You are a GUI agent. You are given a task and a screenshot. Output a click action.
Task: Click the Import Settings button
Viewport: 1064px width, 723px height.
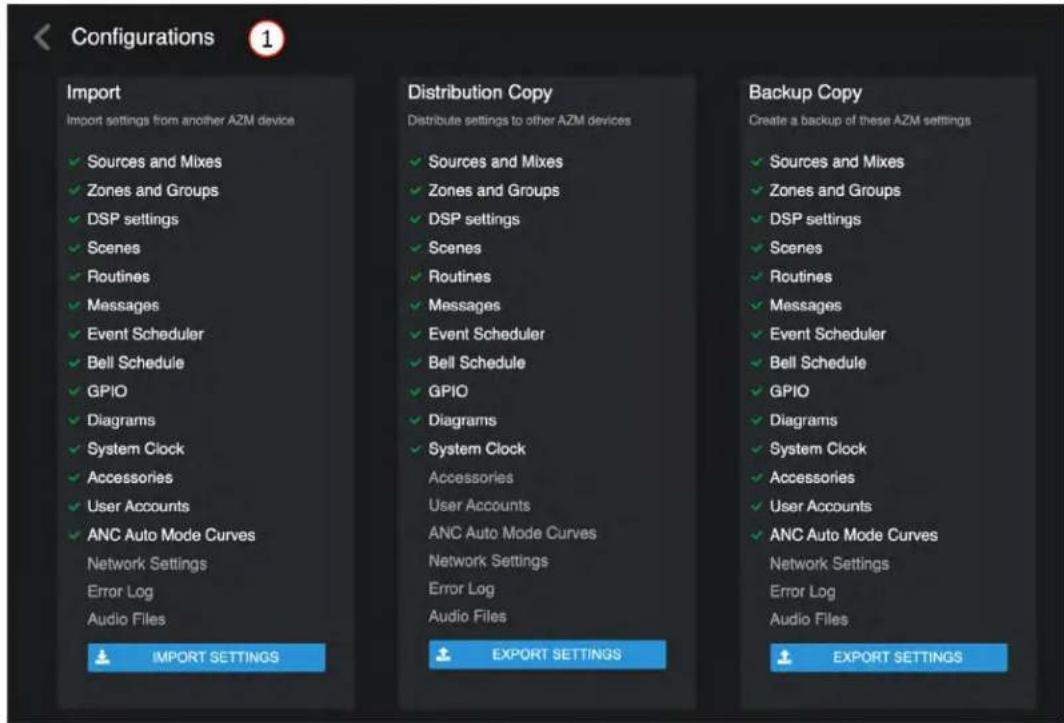pos(206,657)
